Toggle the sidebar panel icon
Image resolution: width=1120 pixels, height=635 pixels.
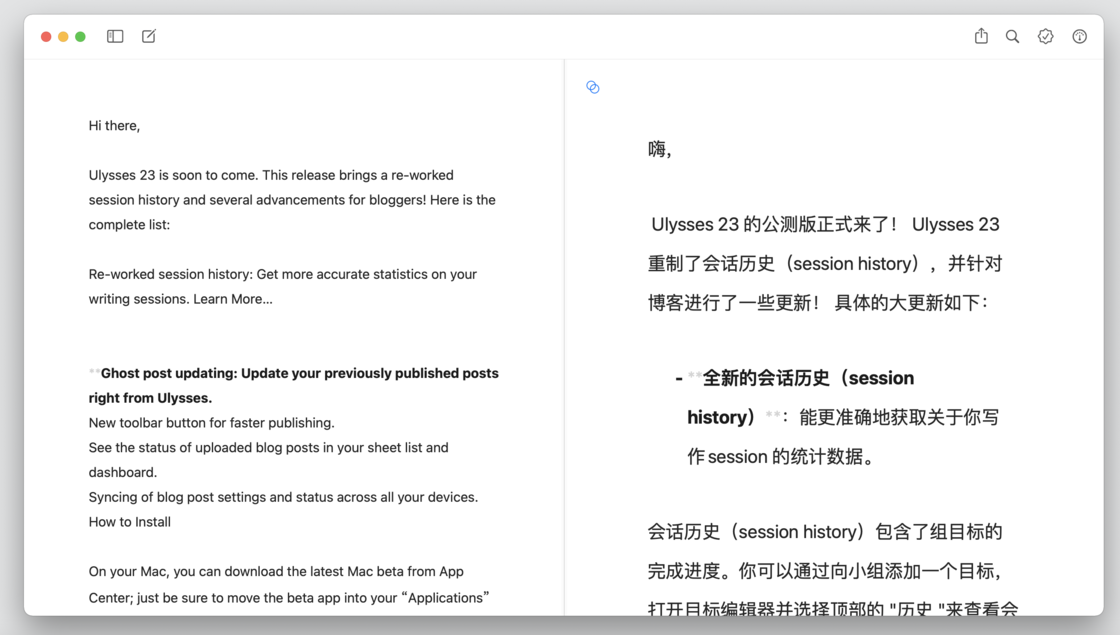115,36
